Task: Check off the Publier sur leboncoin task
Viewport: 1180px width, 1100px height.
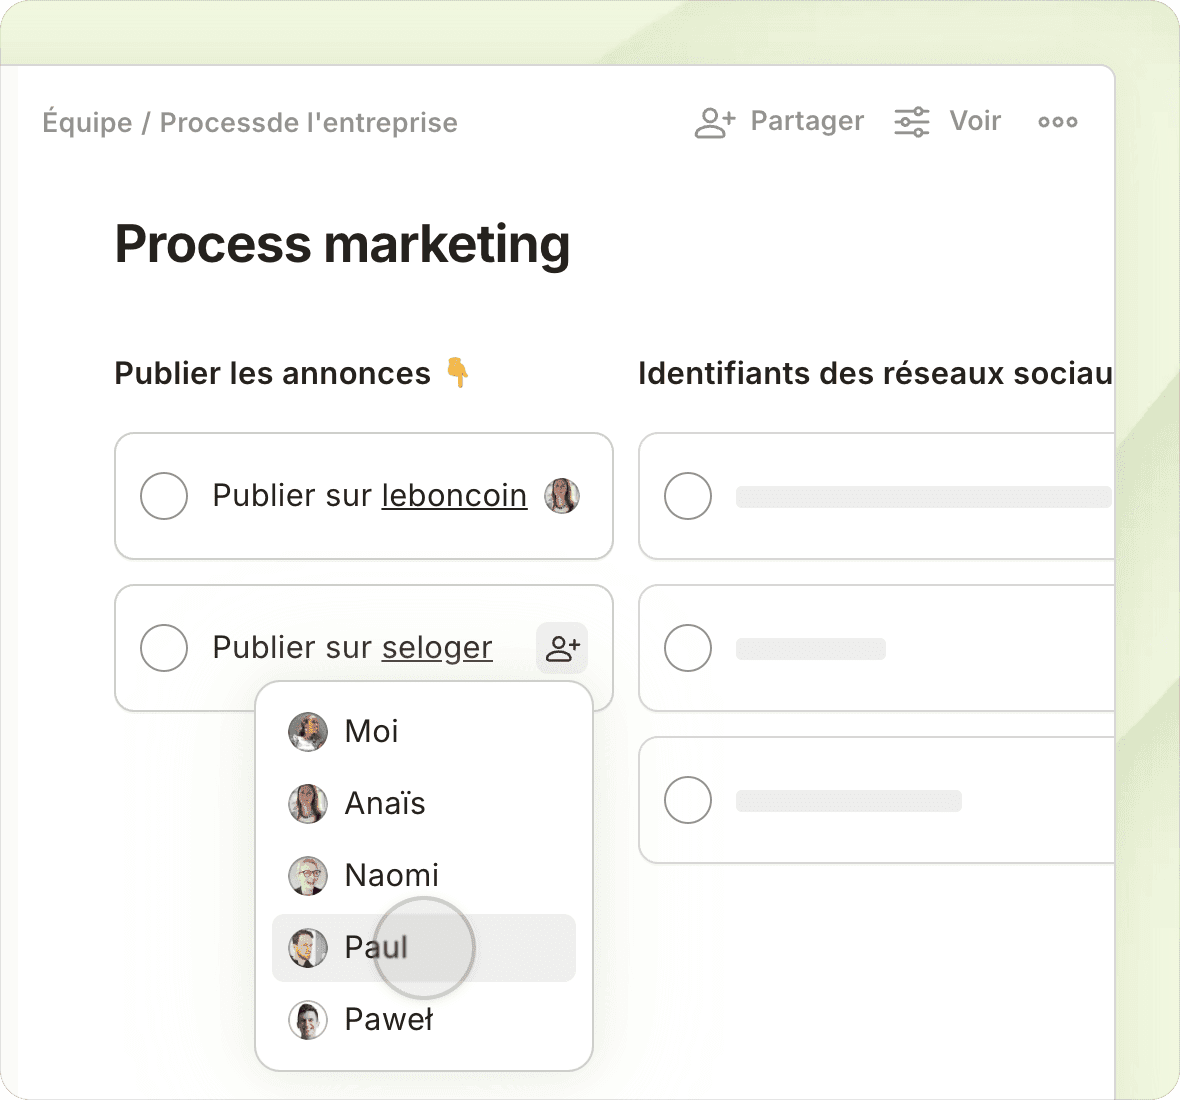Action: (164, 496)
